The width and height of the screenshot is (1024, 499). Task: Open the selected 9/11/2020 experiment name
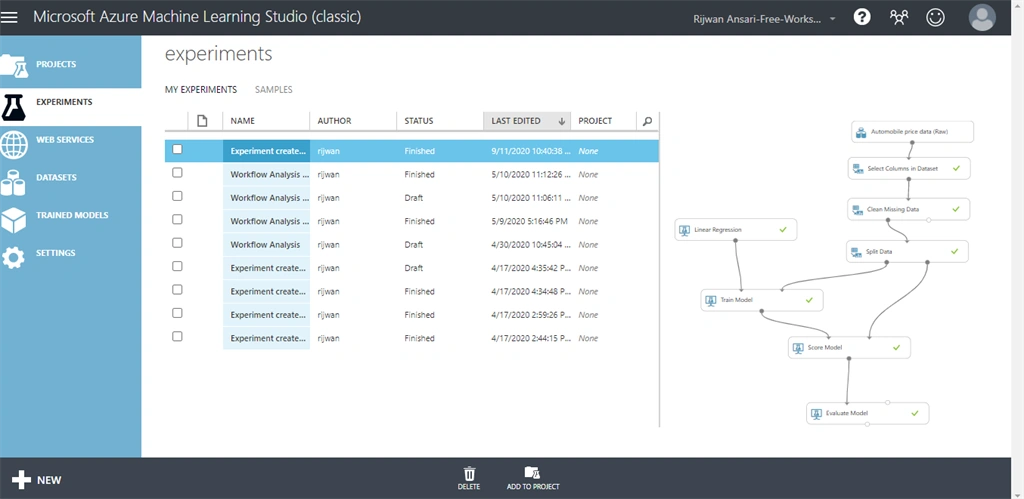click(268, 151)
